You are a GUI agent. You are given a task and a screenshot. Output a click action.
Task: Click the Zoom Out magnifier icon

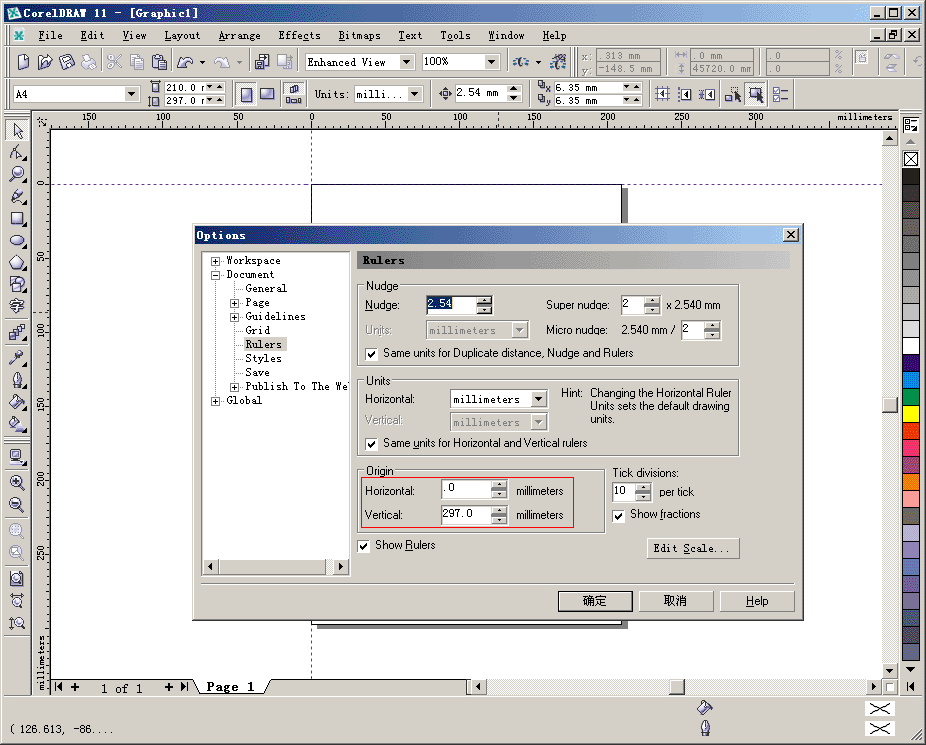(17, 505)
